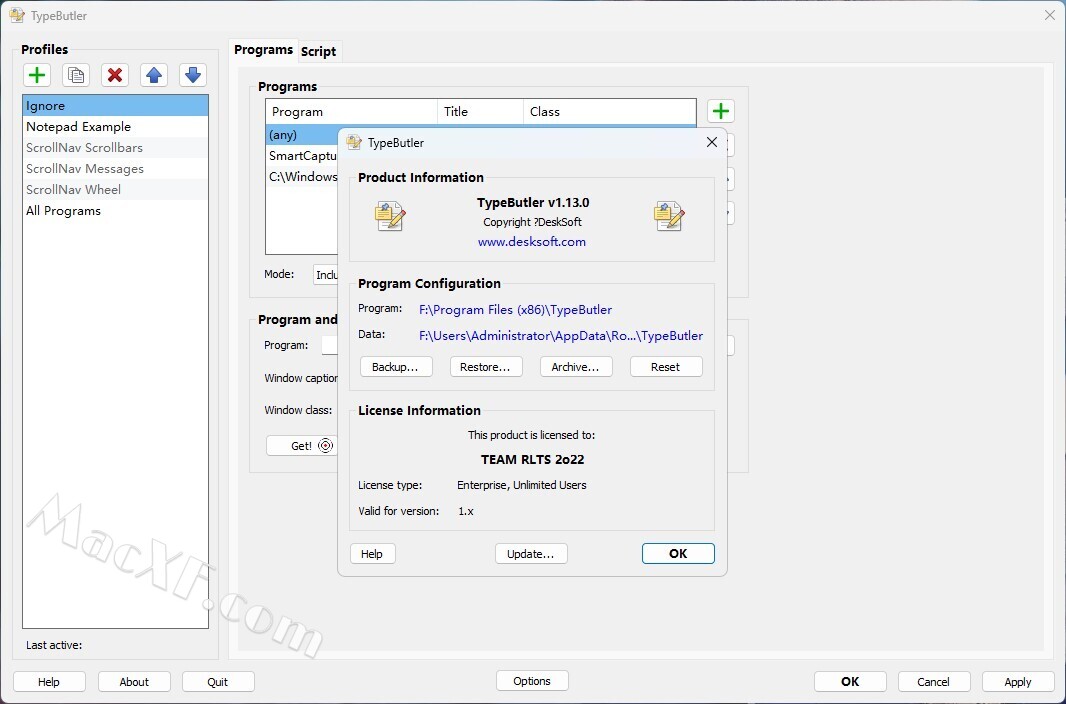Image resolution: width=1066 pixels, height=704 pixels.
Task: Click the Apply button
Action: click(1018, 682)
